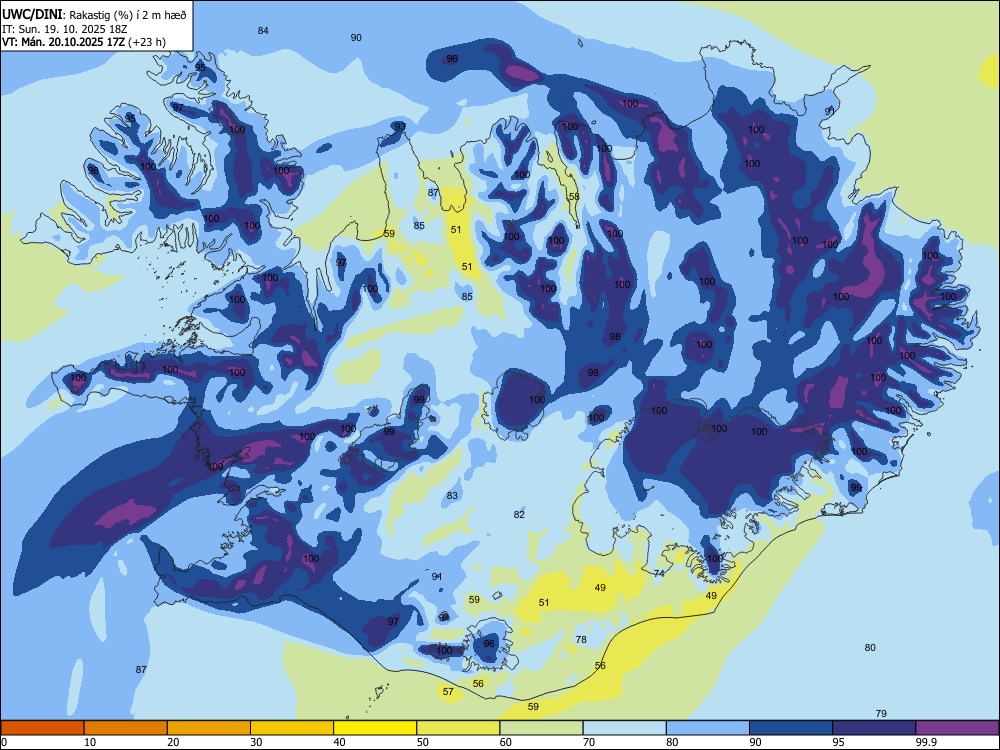Click the pale blue 70–80 legend swatch
Viewport: 1000px width, 750px height.
624,728
